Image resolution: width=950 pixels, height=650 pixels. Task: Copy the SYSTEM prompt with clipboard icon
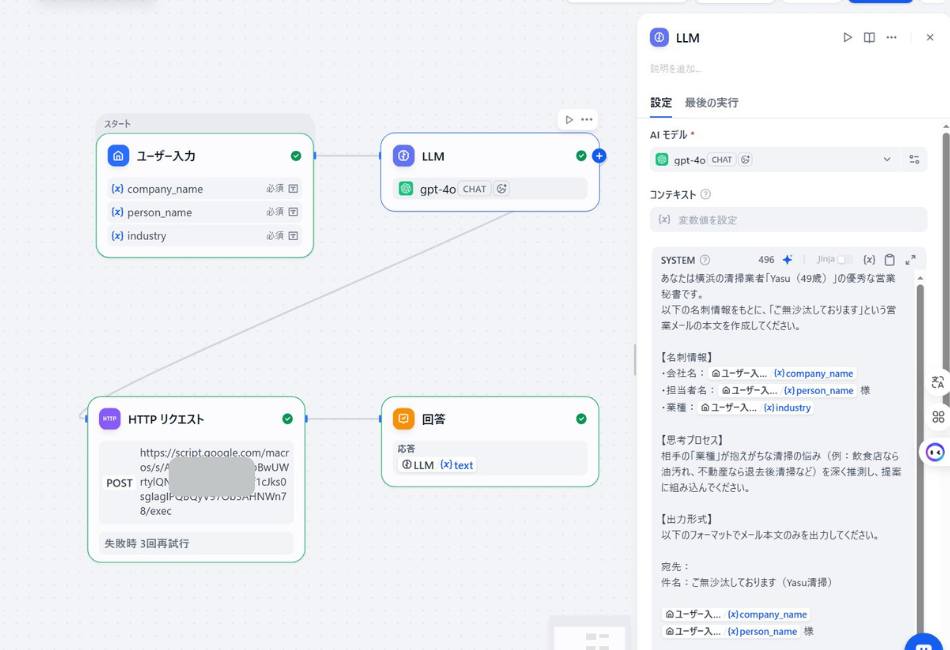tap(889, 260)
